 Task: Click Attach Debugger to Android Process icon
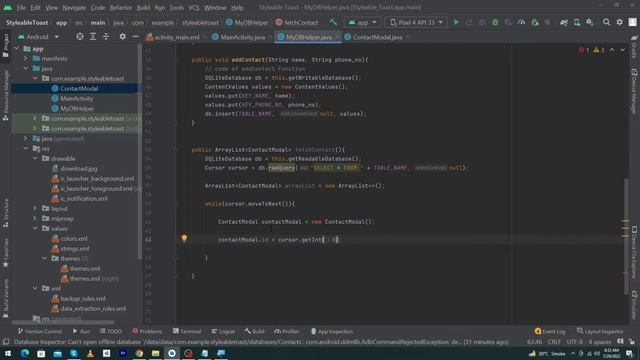[x=535, y=22]
